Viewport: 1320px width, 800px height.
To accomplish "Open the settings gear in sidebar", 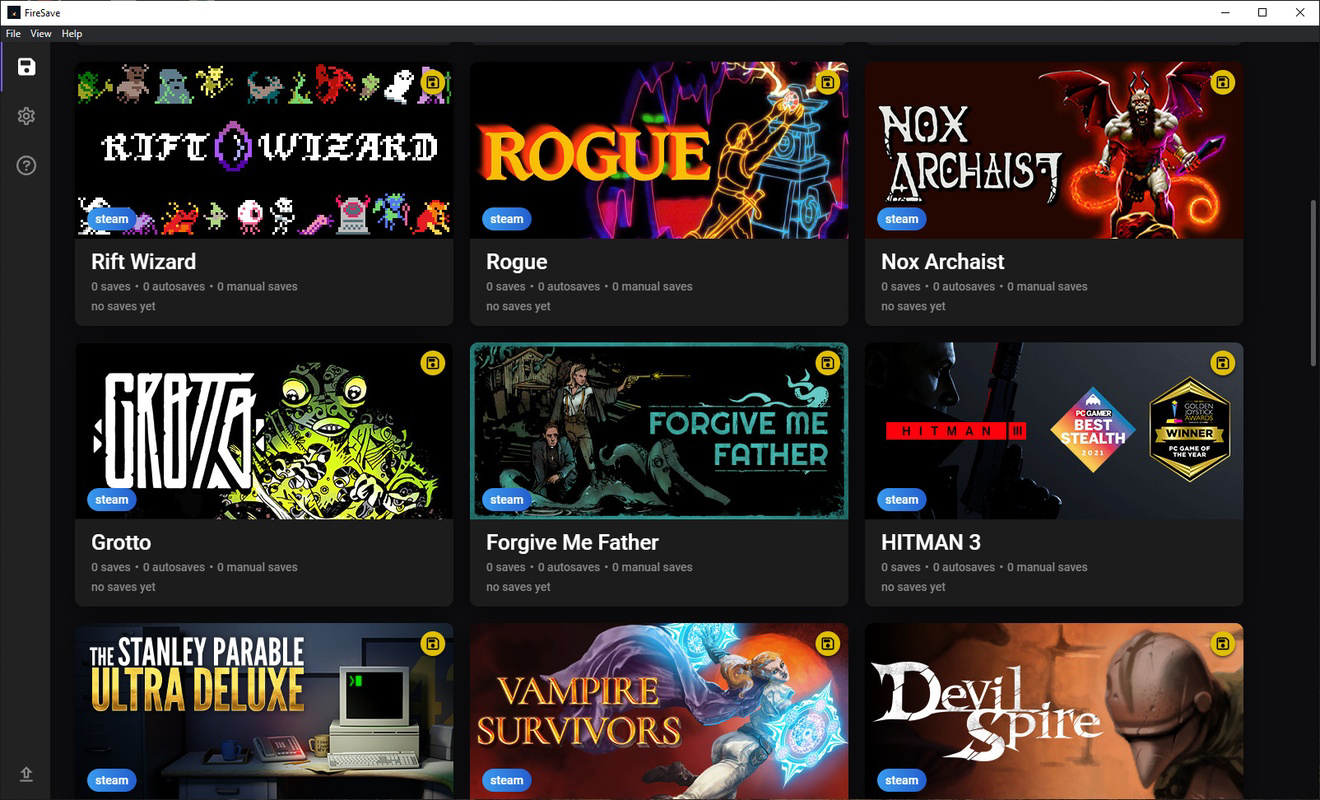I will [27, 116].
